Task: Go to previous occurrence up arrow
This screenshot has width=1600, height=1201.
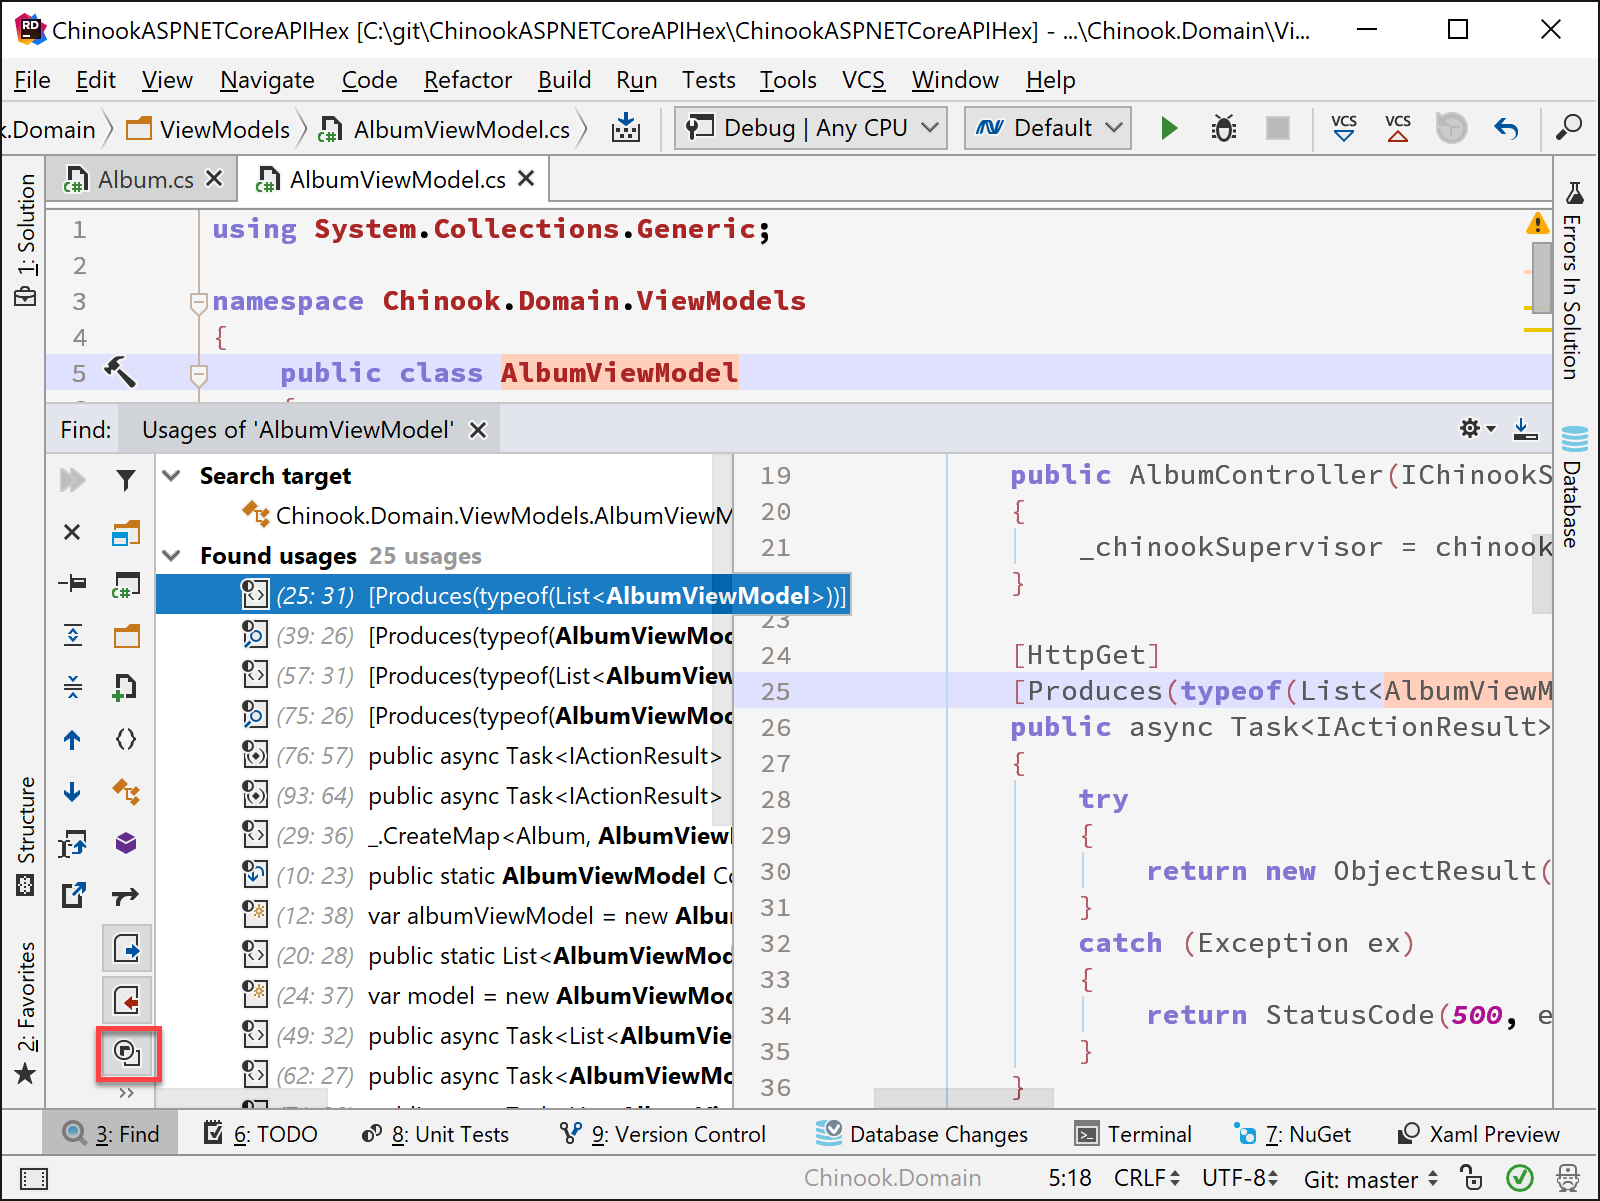Action: [72, 740]
